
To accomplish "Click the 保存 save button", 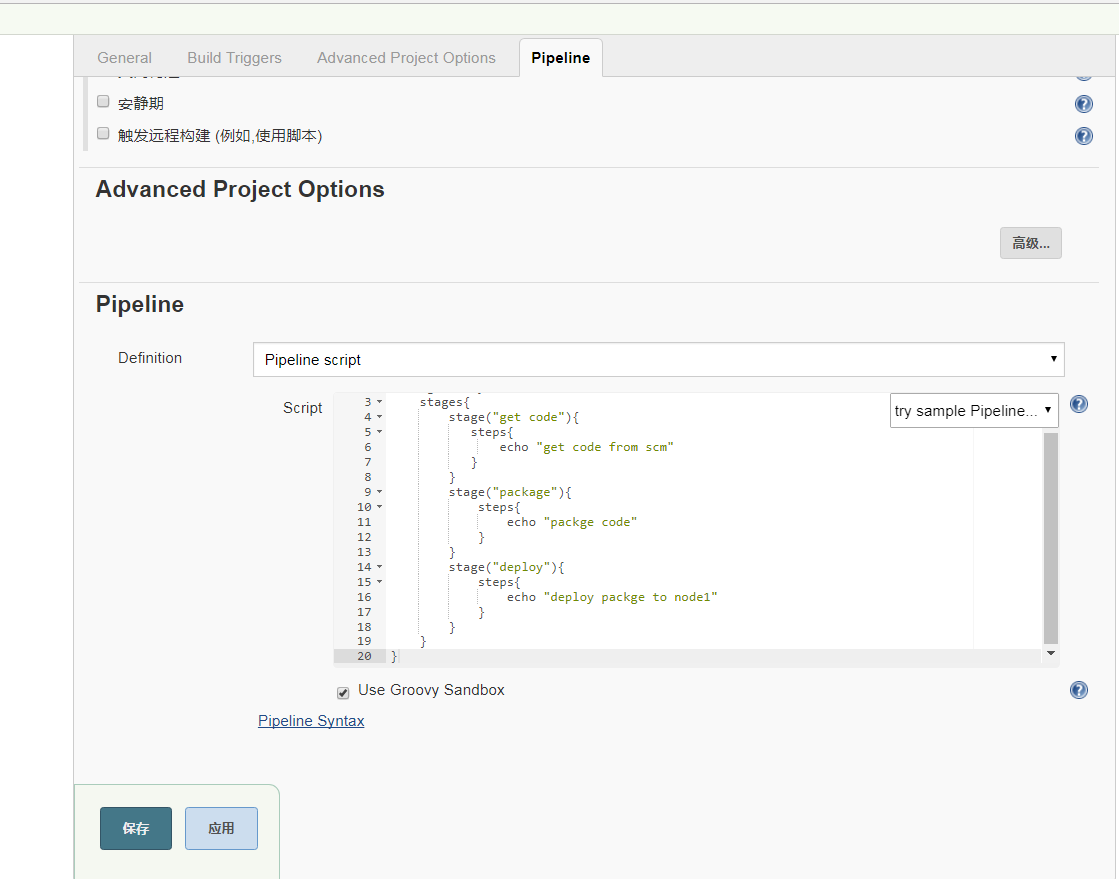I will [136, 828].
